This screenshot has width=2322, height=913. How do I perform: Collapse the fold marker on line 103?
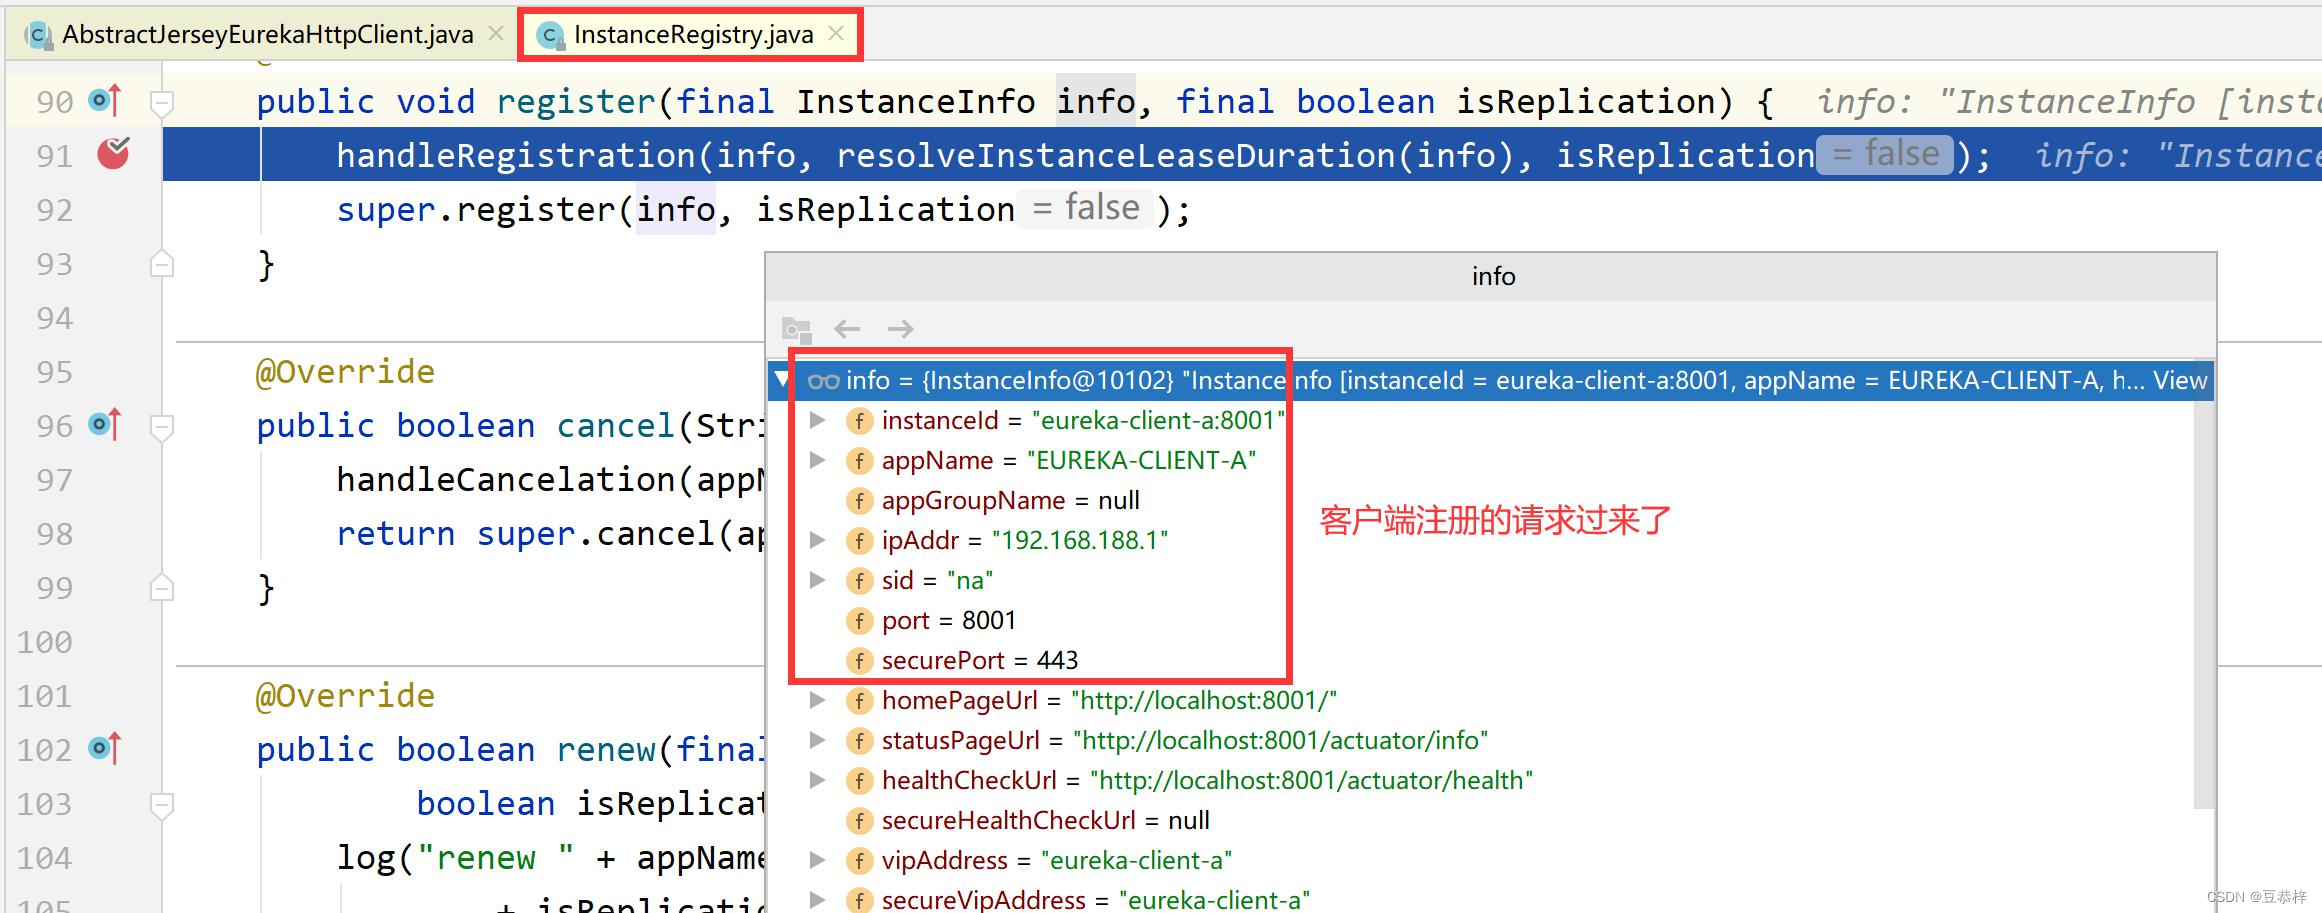(x=162, y=805)
